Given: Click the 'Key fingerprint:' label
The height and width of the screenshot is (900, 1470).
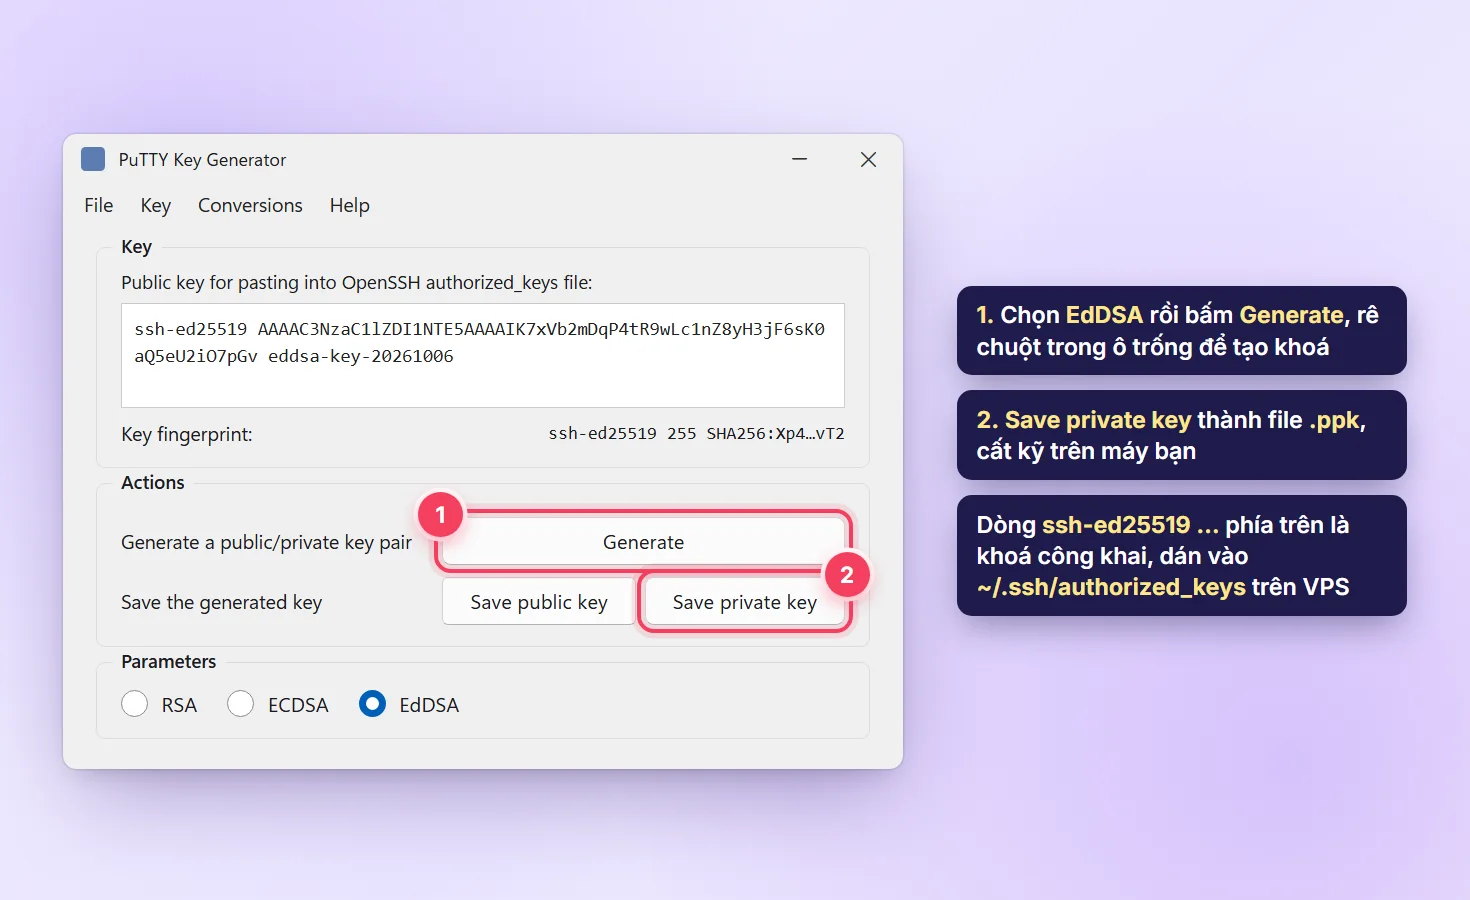Looking at the screenshot, I should point(187,434).
